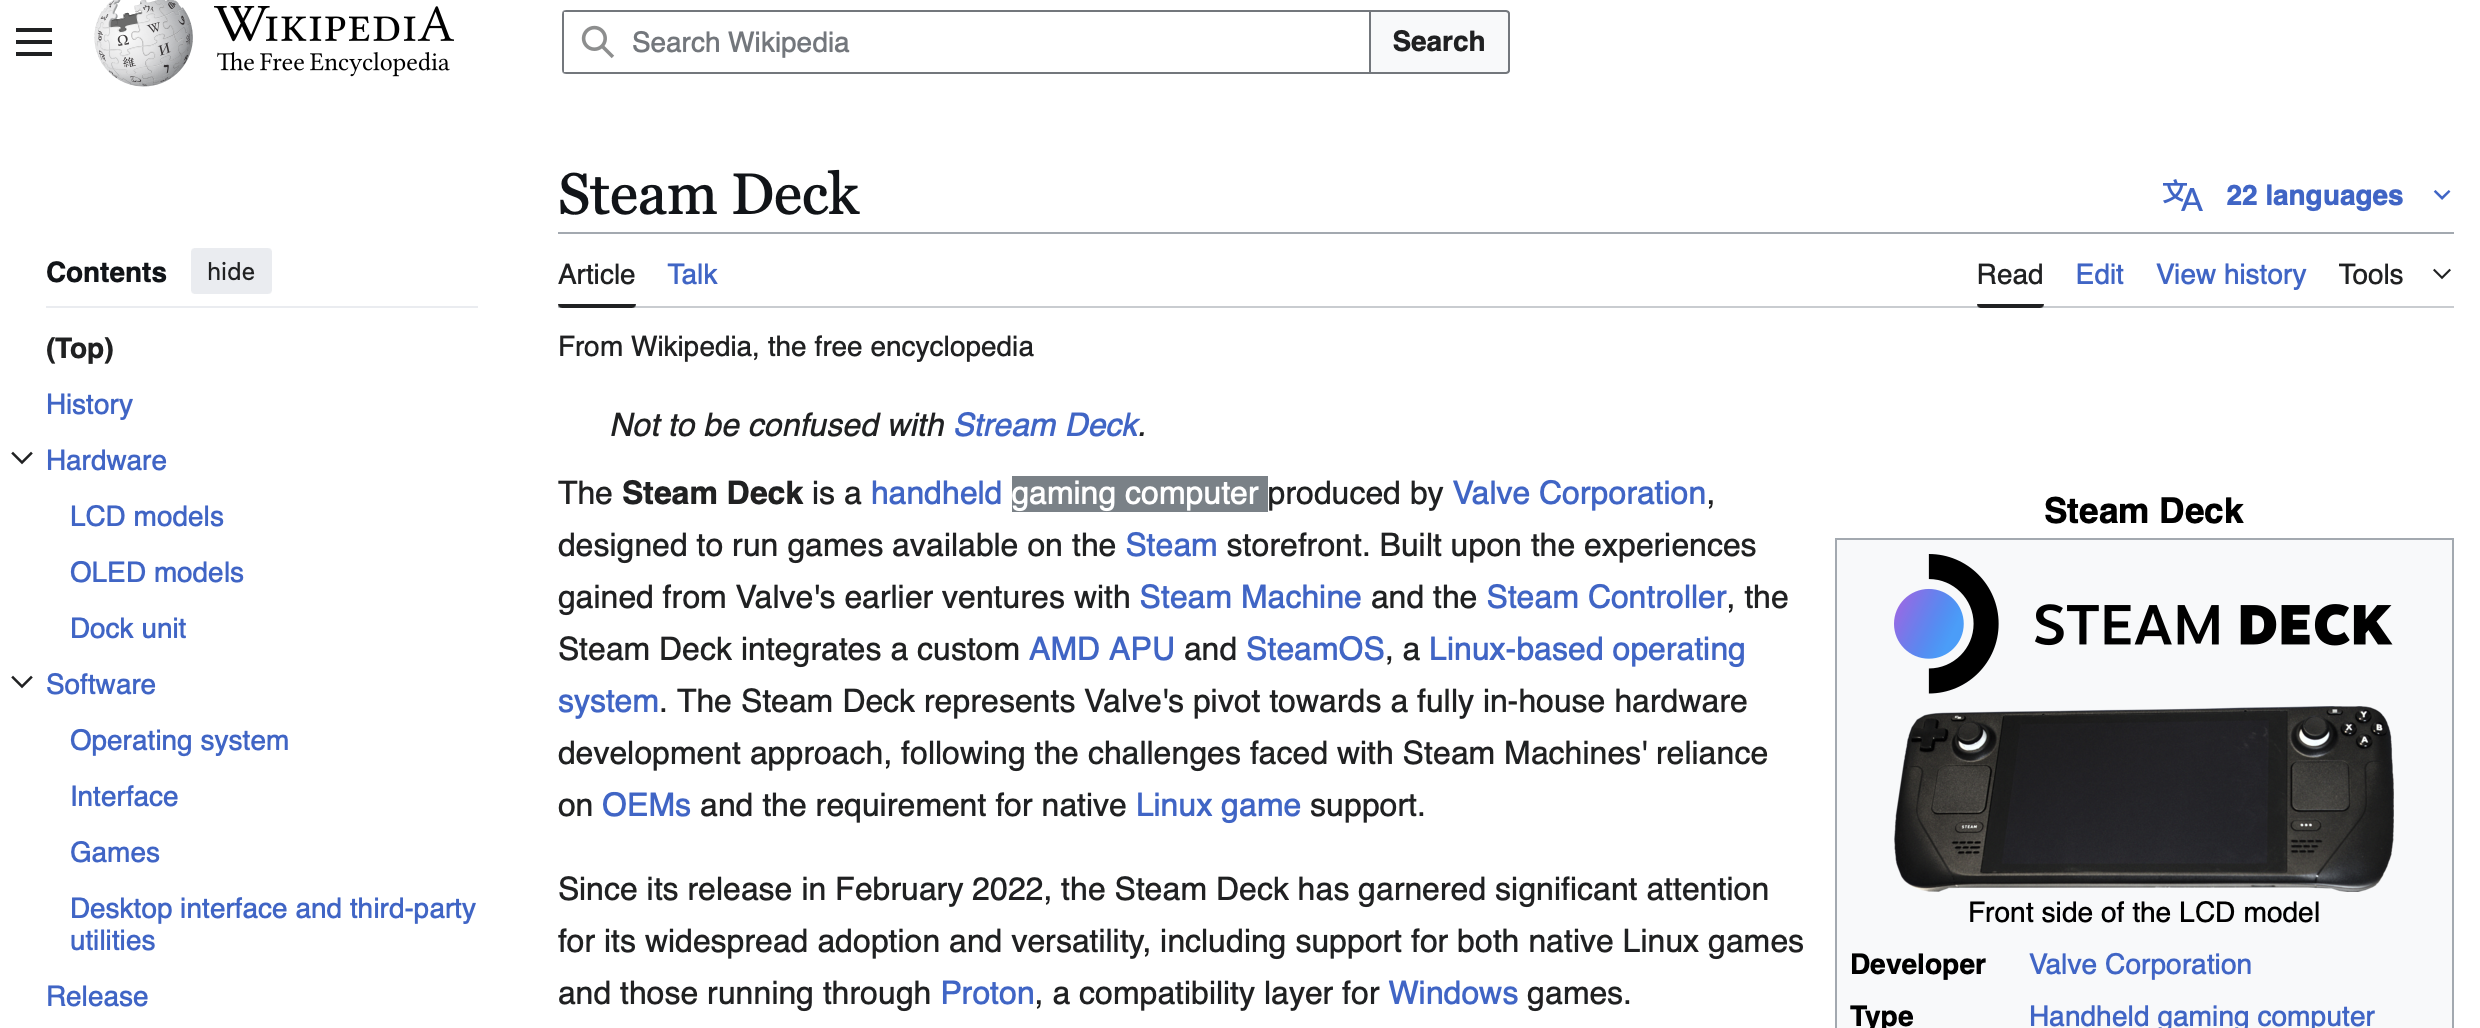Click the infobox Type row label
2480x1028 pixels.
(1881, 1015)
